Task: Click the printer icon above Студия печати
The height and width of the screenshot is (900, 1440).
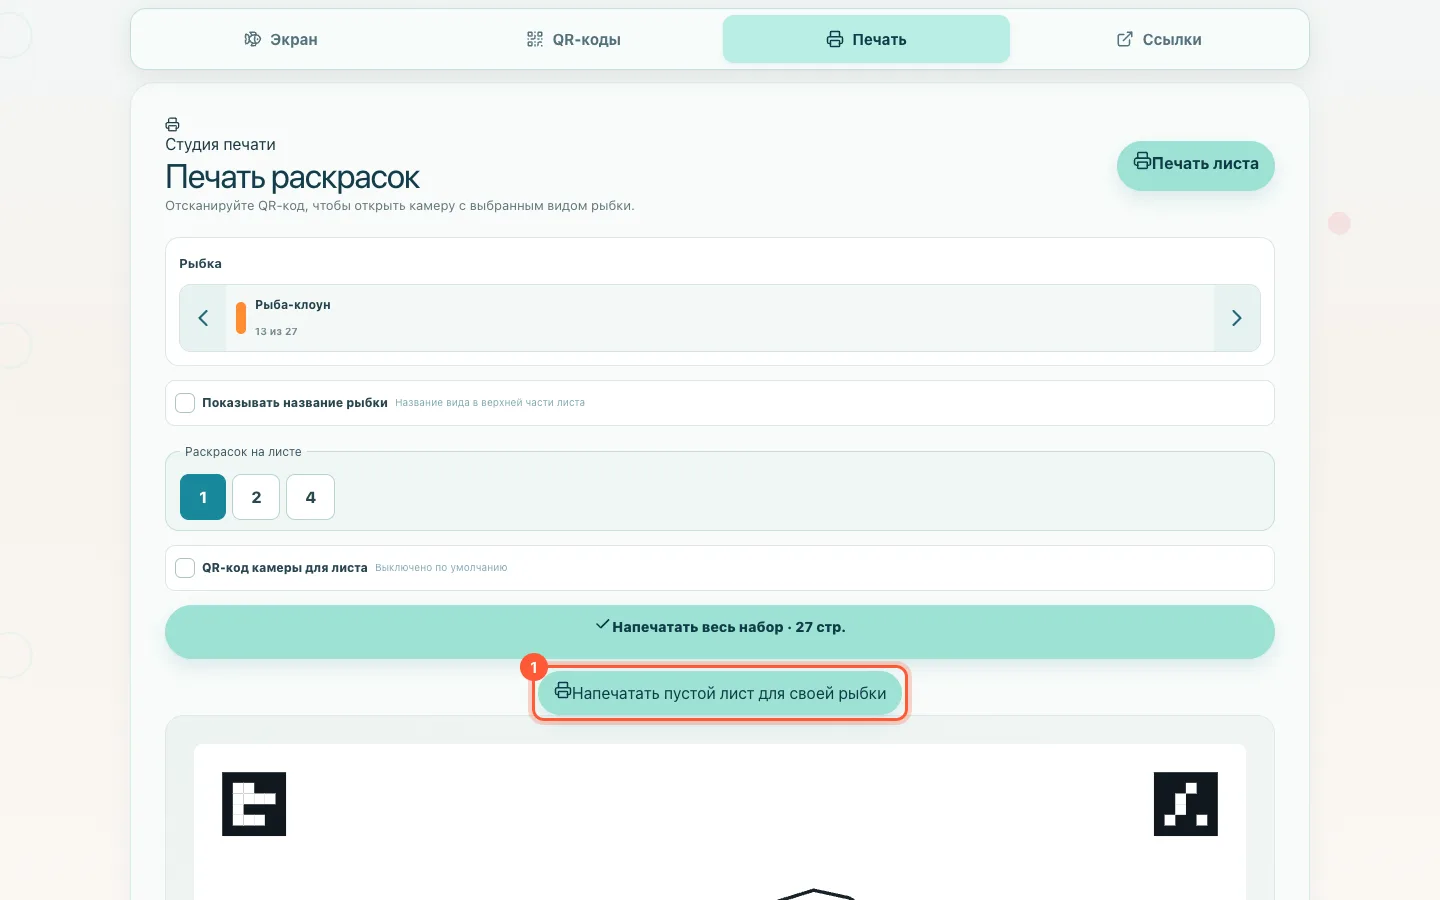Action: click(x=173, y=125)
